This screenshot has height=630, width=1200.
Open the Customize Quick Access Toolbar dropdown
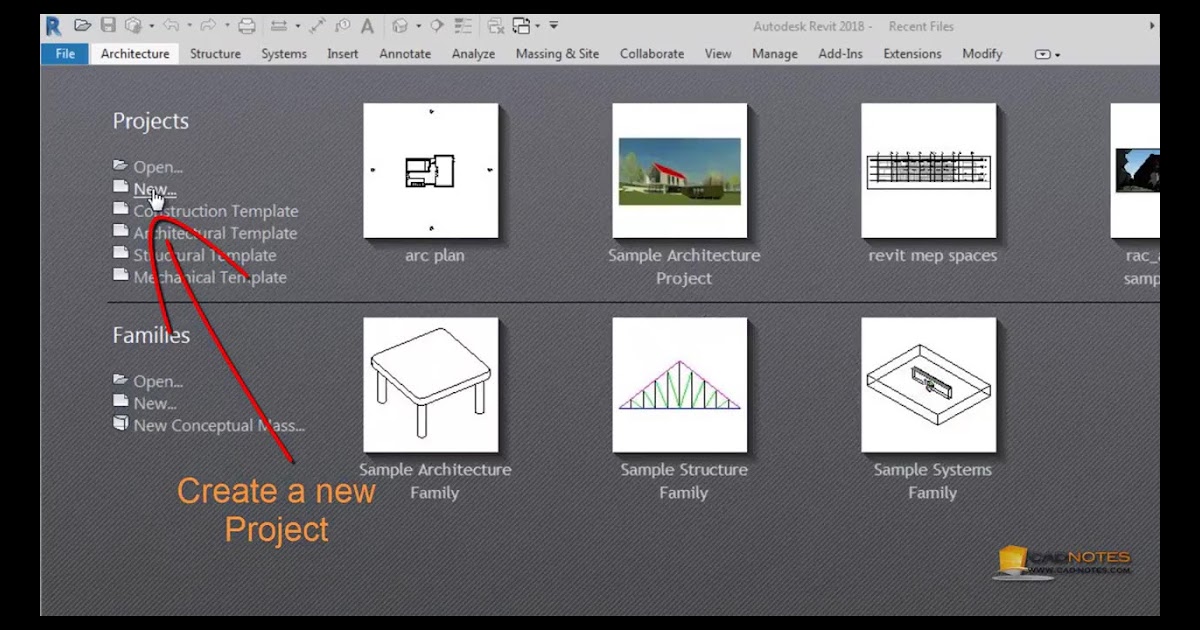[x=553, y=25]
